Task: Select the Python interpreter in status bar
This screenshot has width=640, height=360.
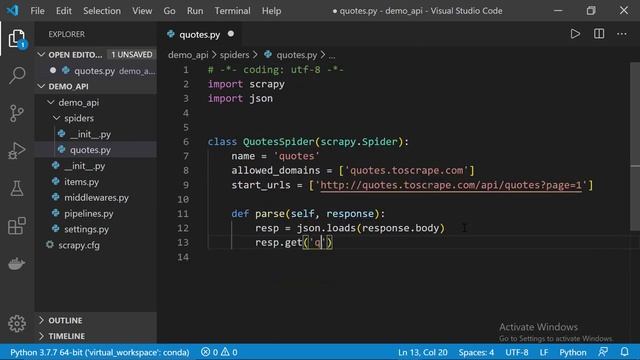Action: (x=100, y=352)
